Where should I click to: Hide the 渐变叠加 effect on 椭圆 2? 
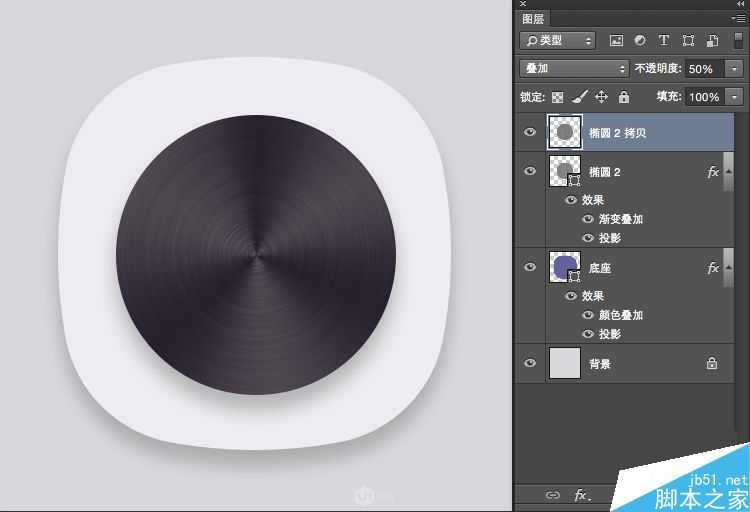click(x=588, y=219)
